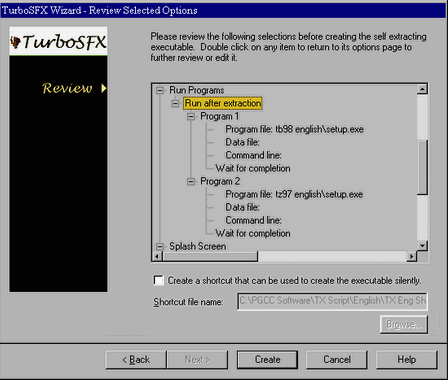
Task: Select Data file row under Program 2
Action: [x=242, y=207]
